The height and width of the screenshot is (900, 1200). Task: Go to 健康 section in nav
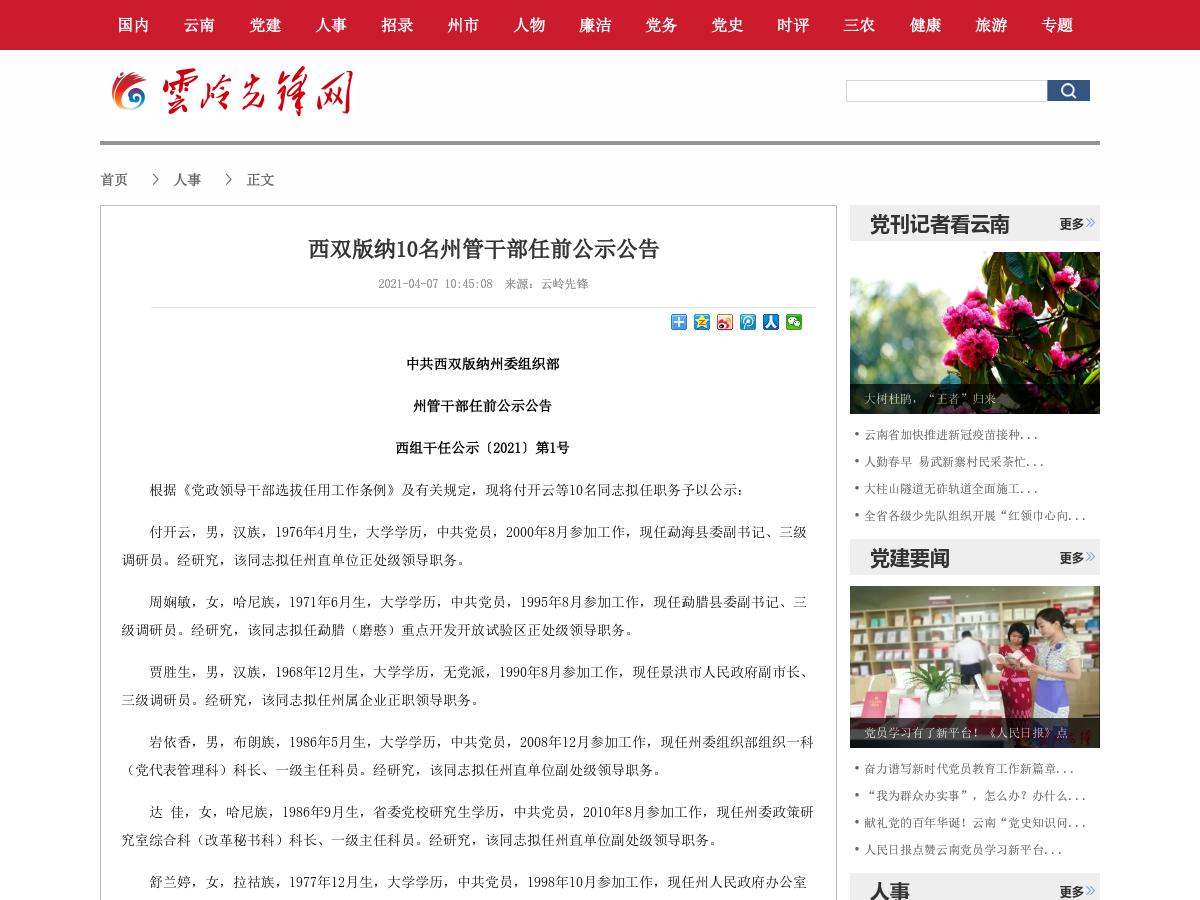pyautogui.click(x=925, y=25)
